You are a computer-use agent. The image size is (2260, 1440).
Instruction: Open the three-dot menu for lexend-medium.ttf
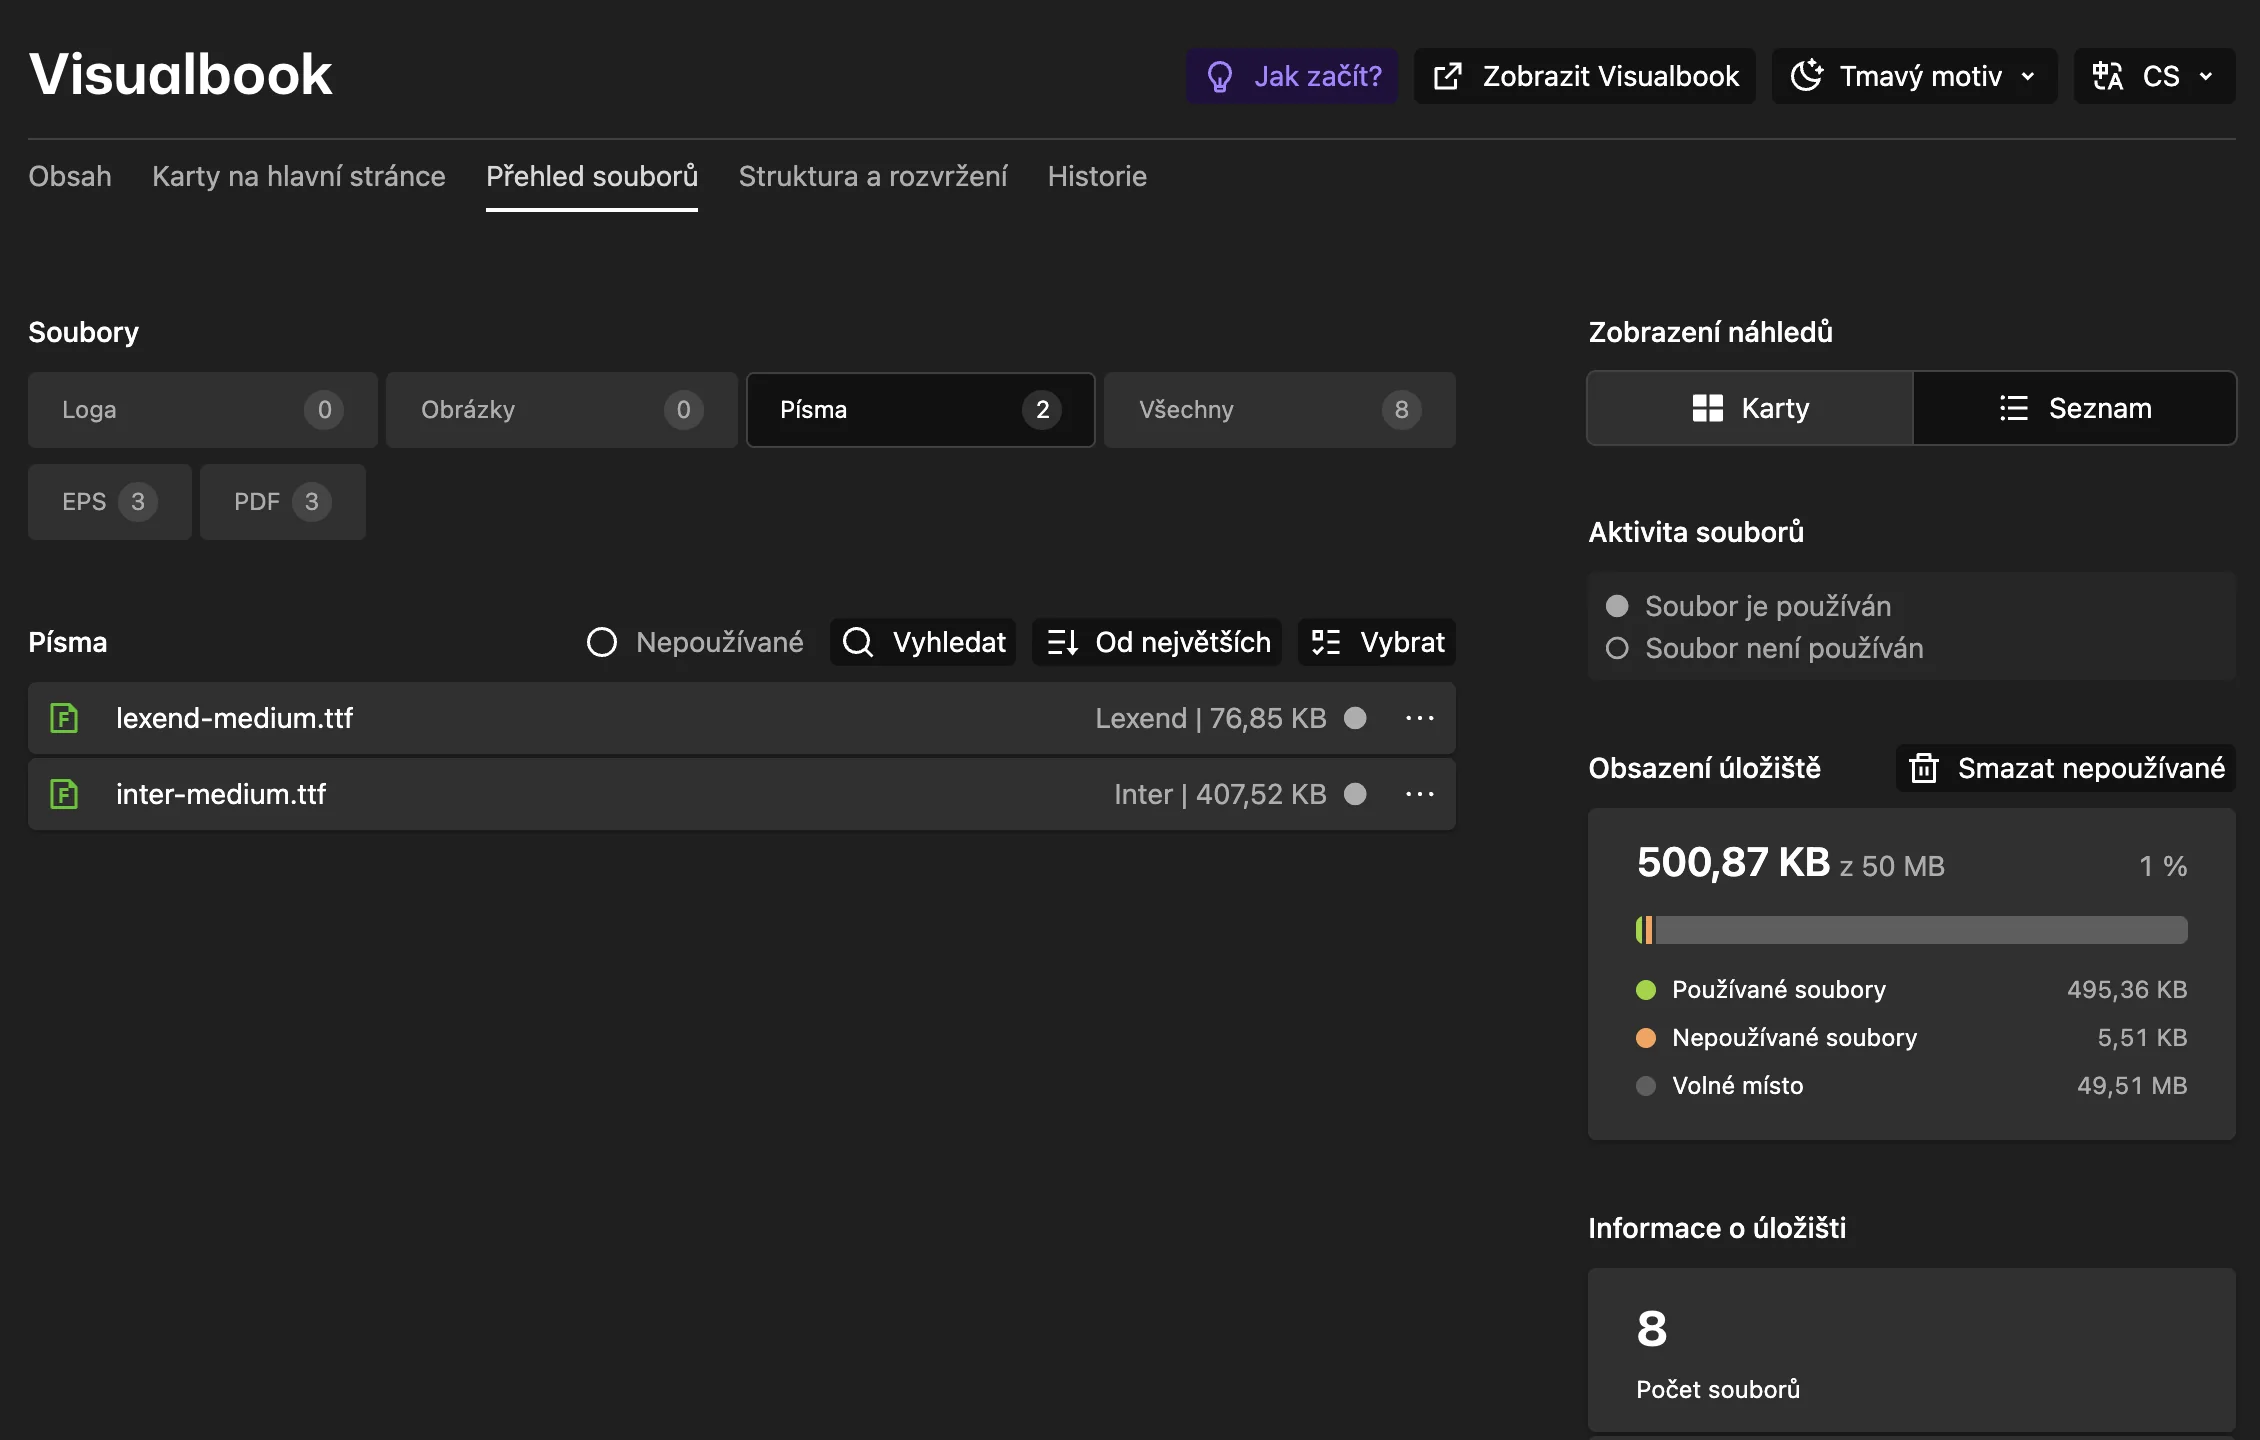pyautogui.click(x=1420, y=718)
